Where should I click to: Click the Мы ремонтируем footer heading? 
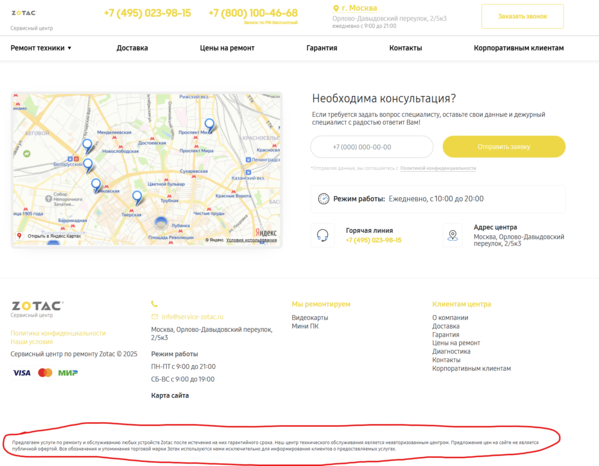coord(321,304)
